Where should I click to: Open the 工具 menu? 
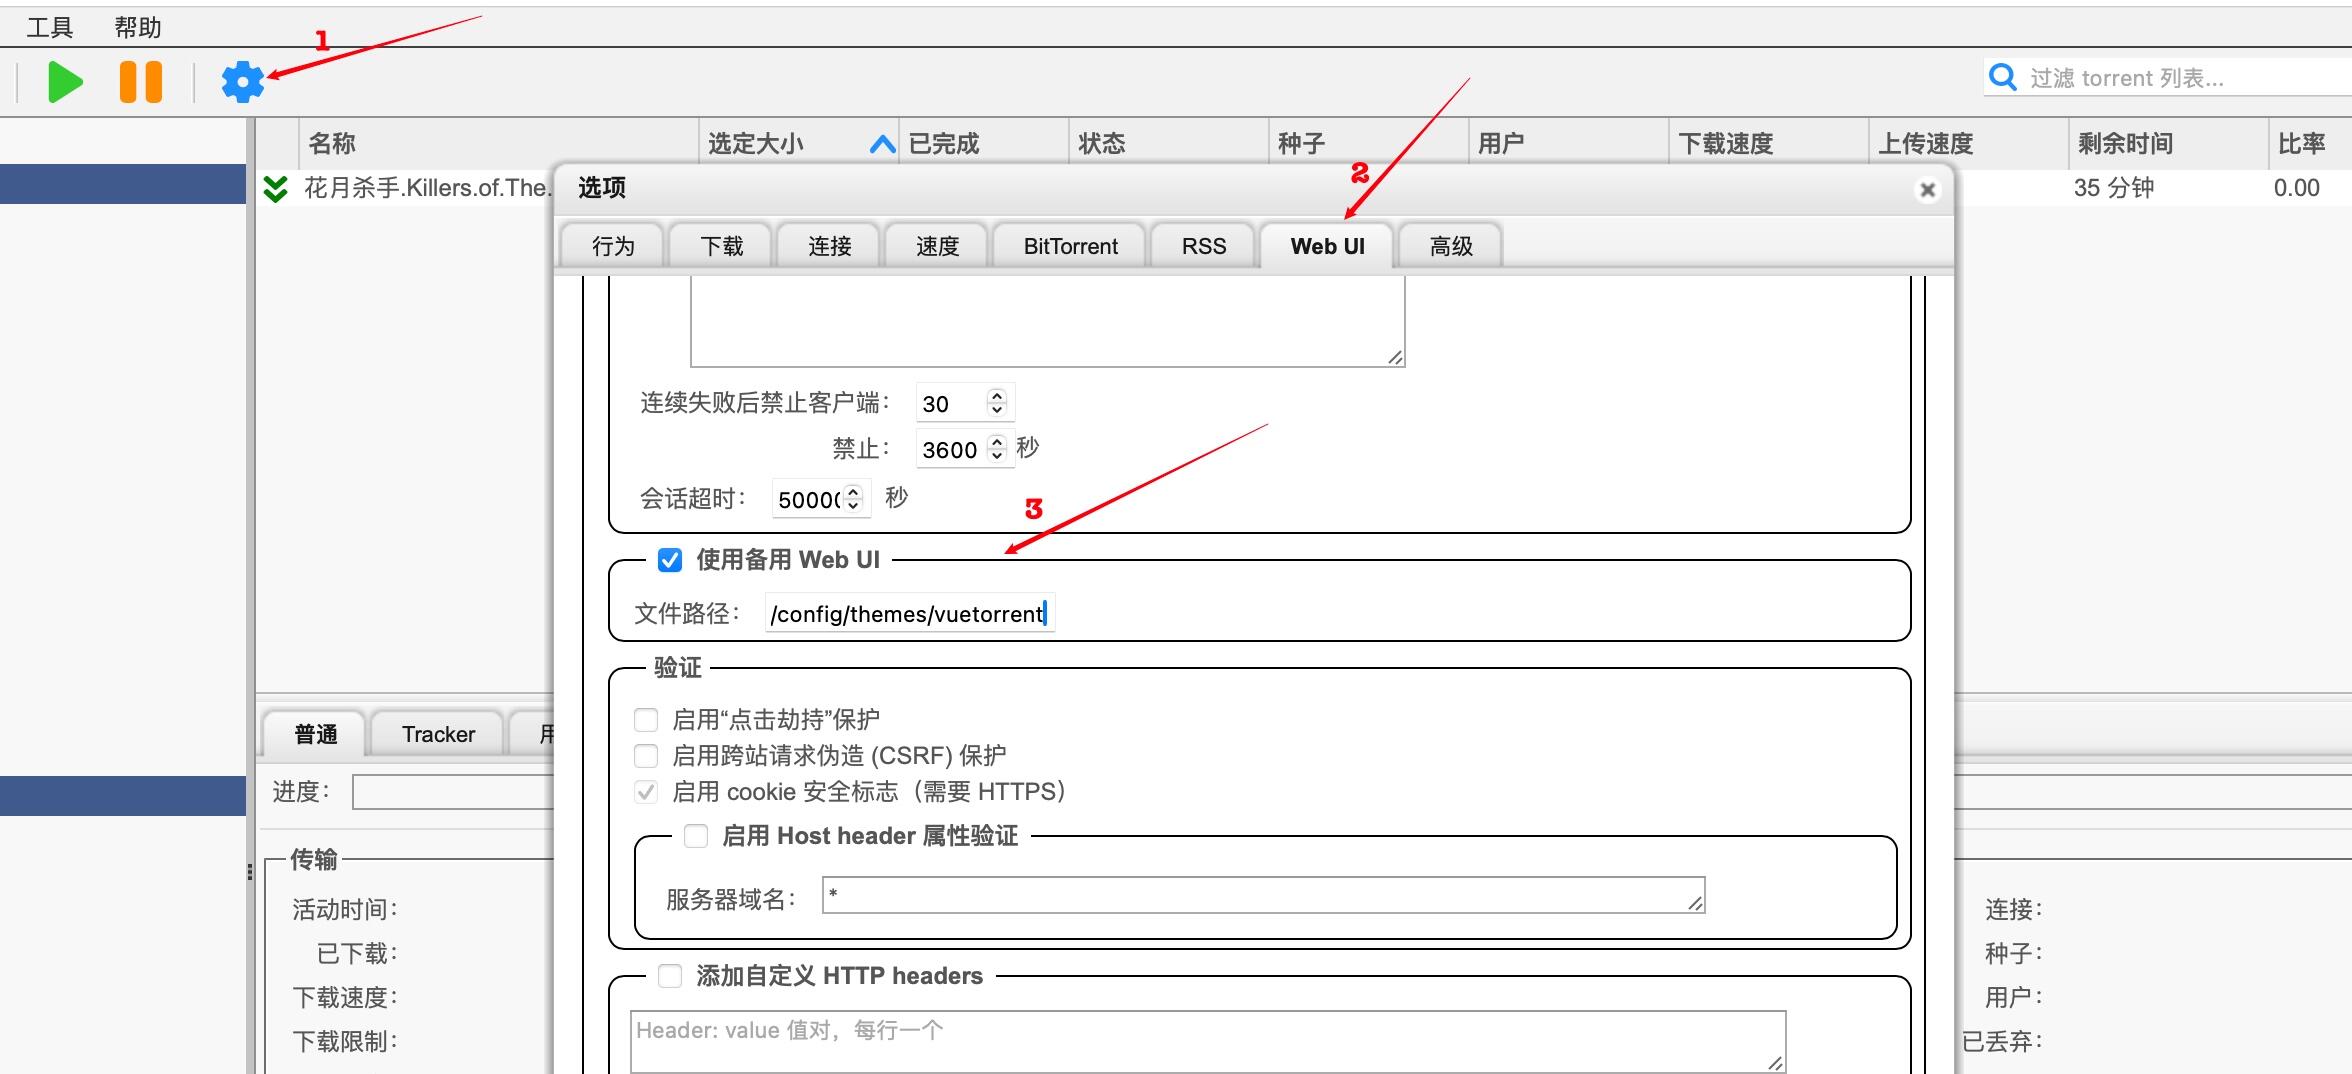50,27
